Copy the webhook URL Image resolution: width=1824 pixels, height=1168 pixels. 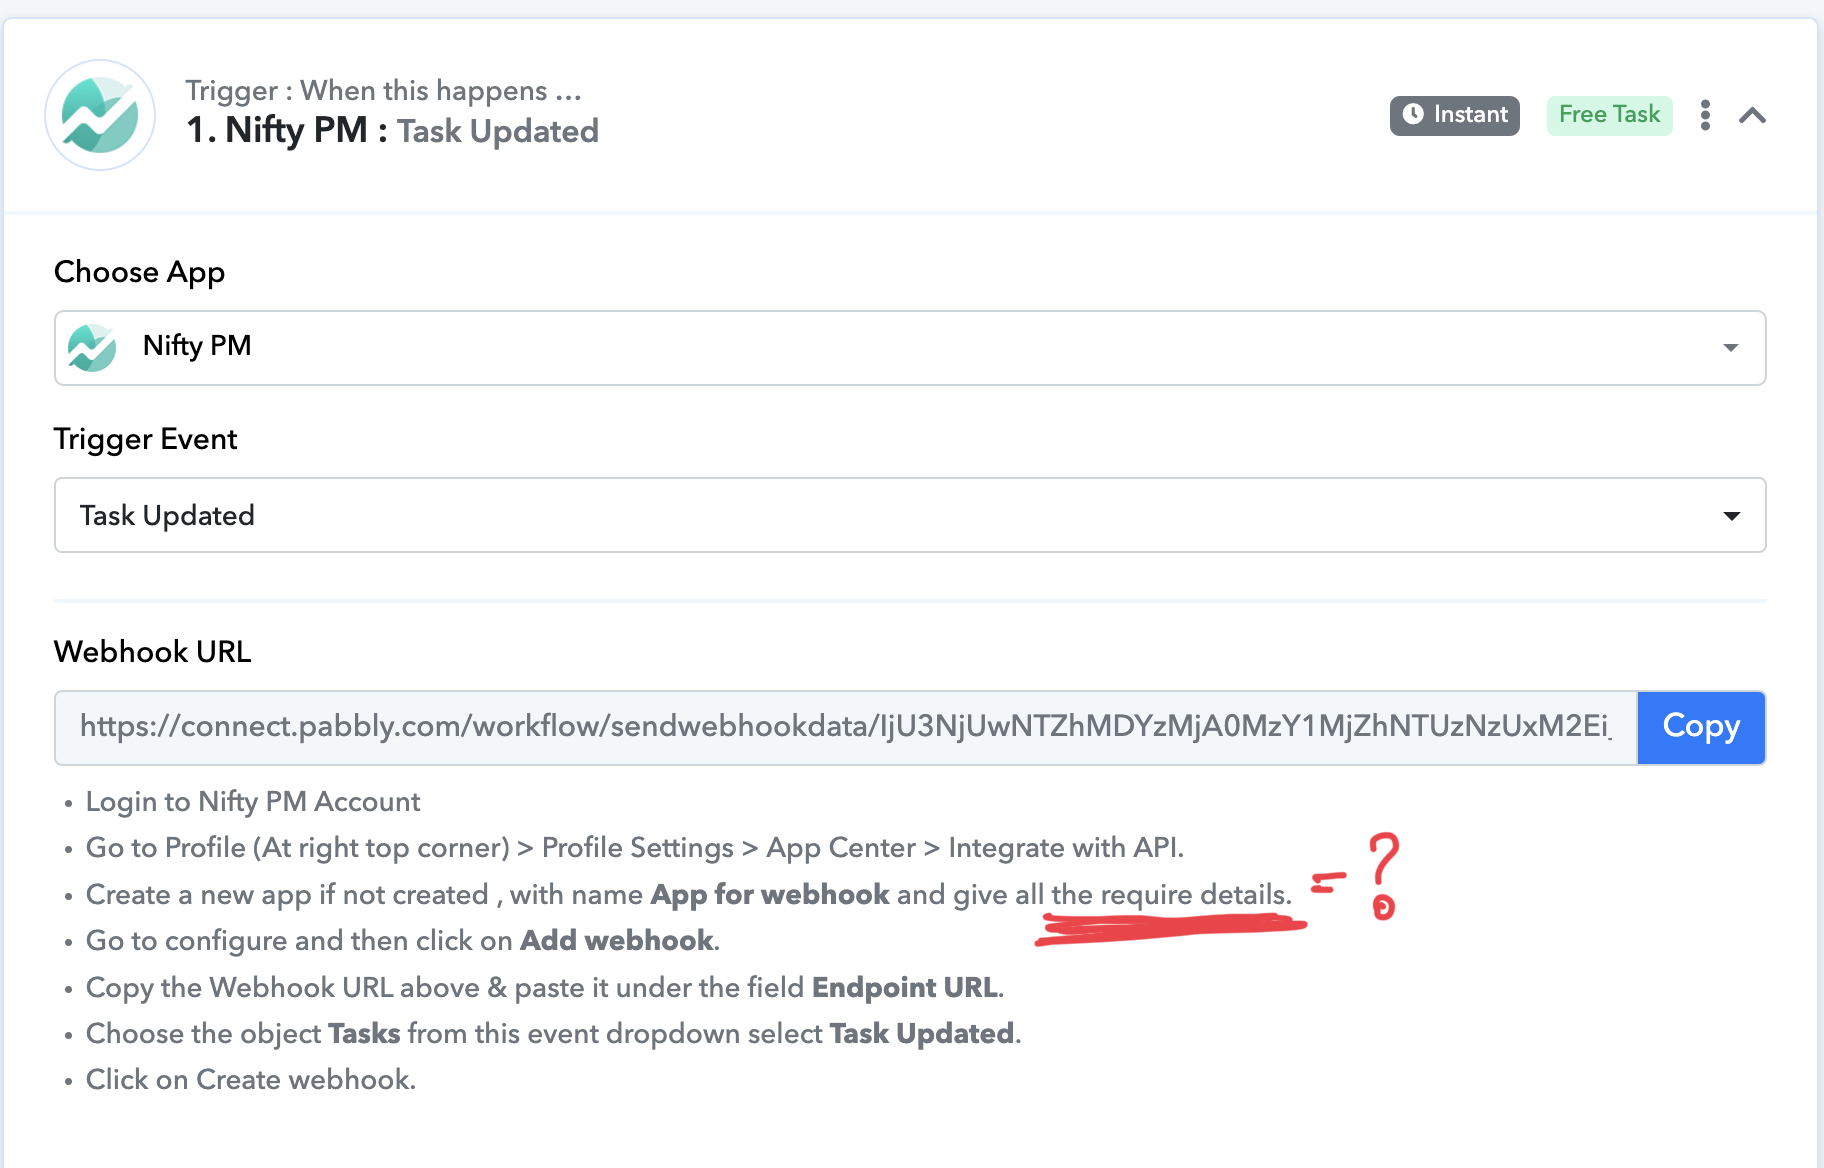pos(1701,727)
